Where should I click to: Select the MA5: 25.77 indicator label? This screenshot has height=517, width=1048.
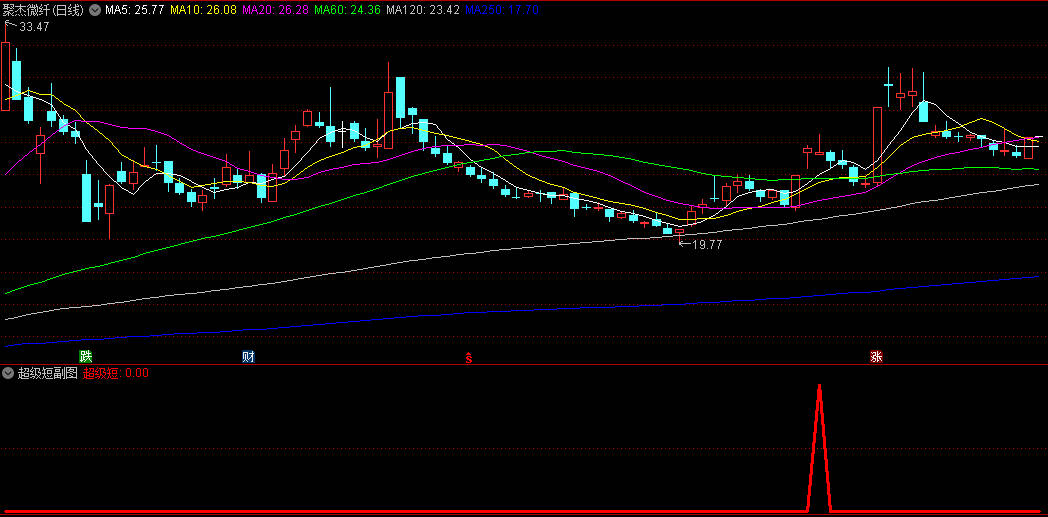tap(134, 10)
